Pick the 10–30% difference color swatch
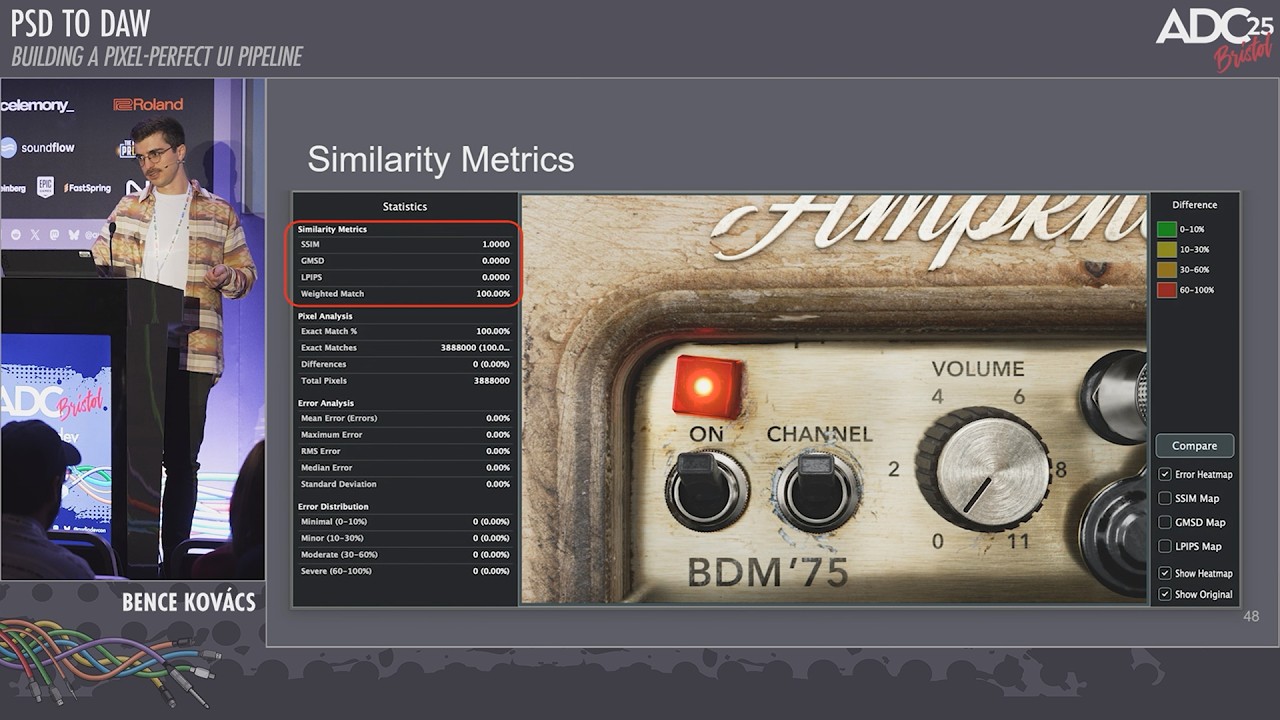 (1166, 249)
